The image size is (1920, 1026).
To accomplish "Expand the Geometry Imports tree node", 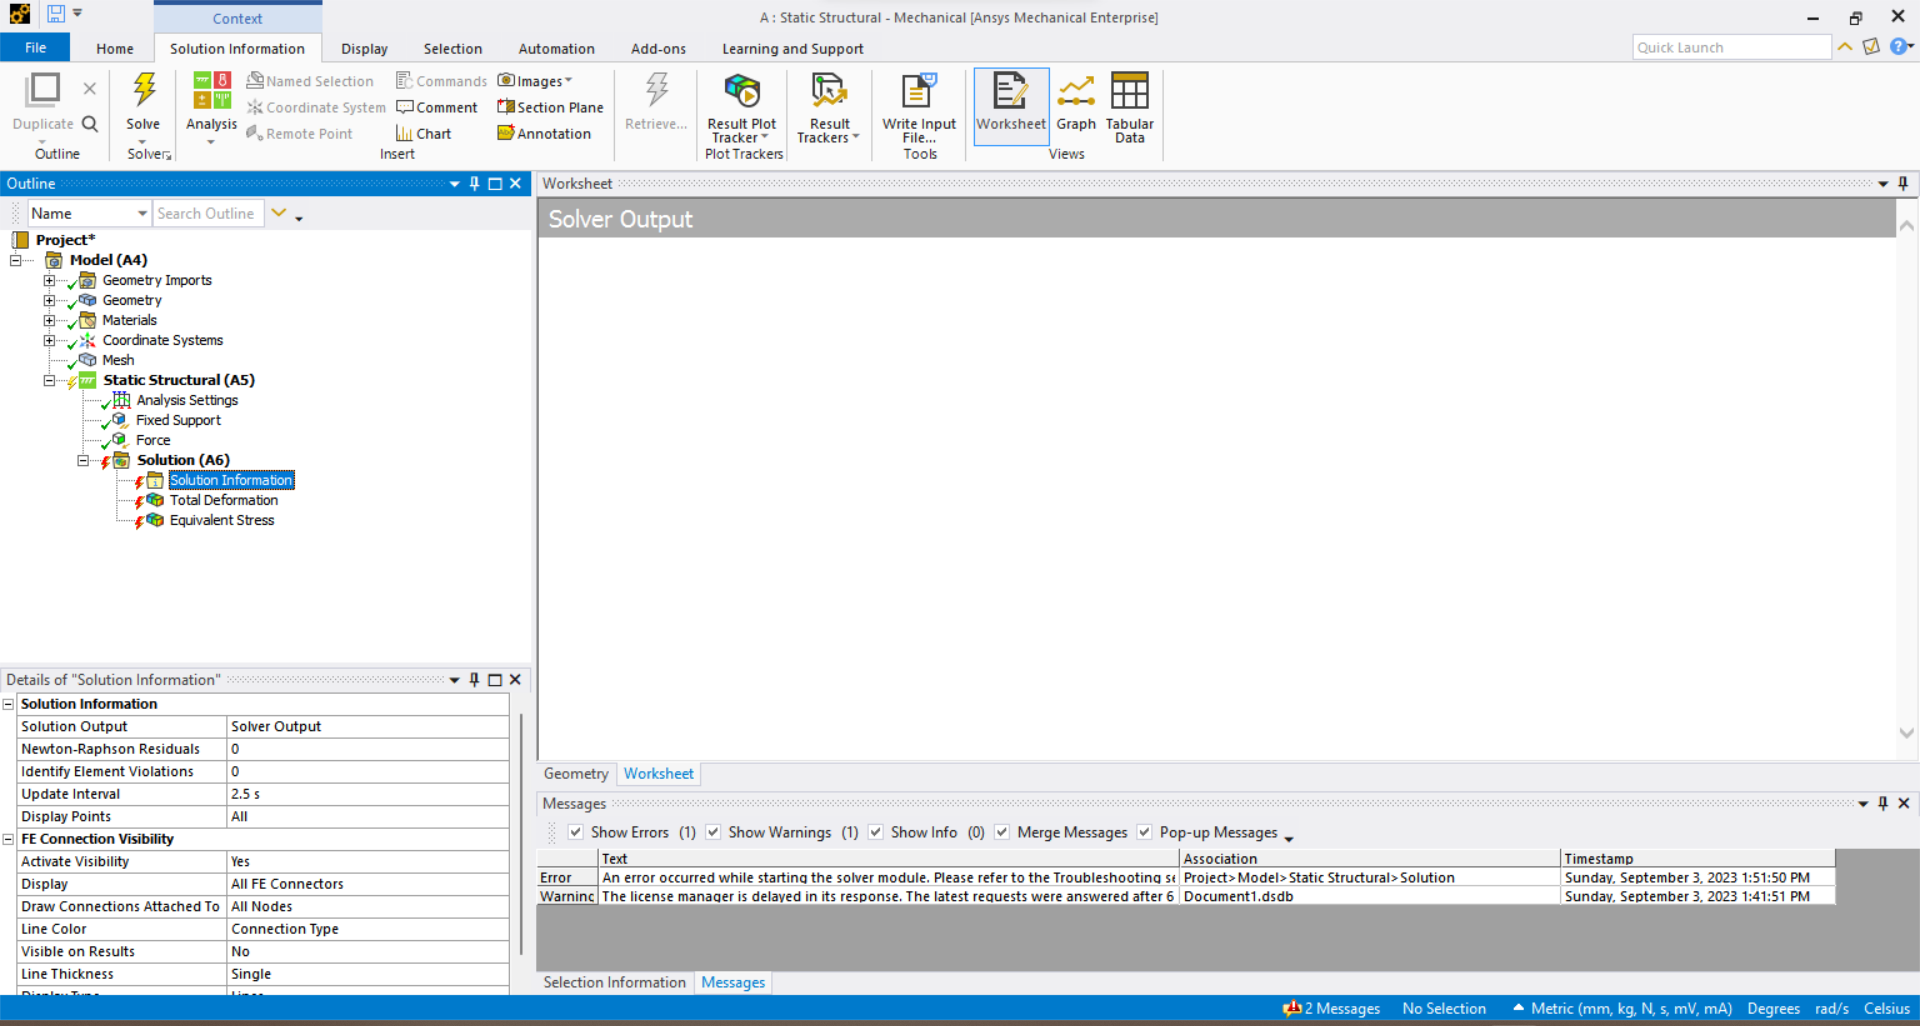I will 49,281.
